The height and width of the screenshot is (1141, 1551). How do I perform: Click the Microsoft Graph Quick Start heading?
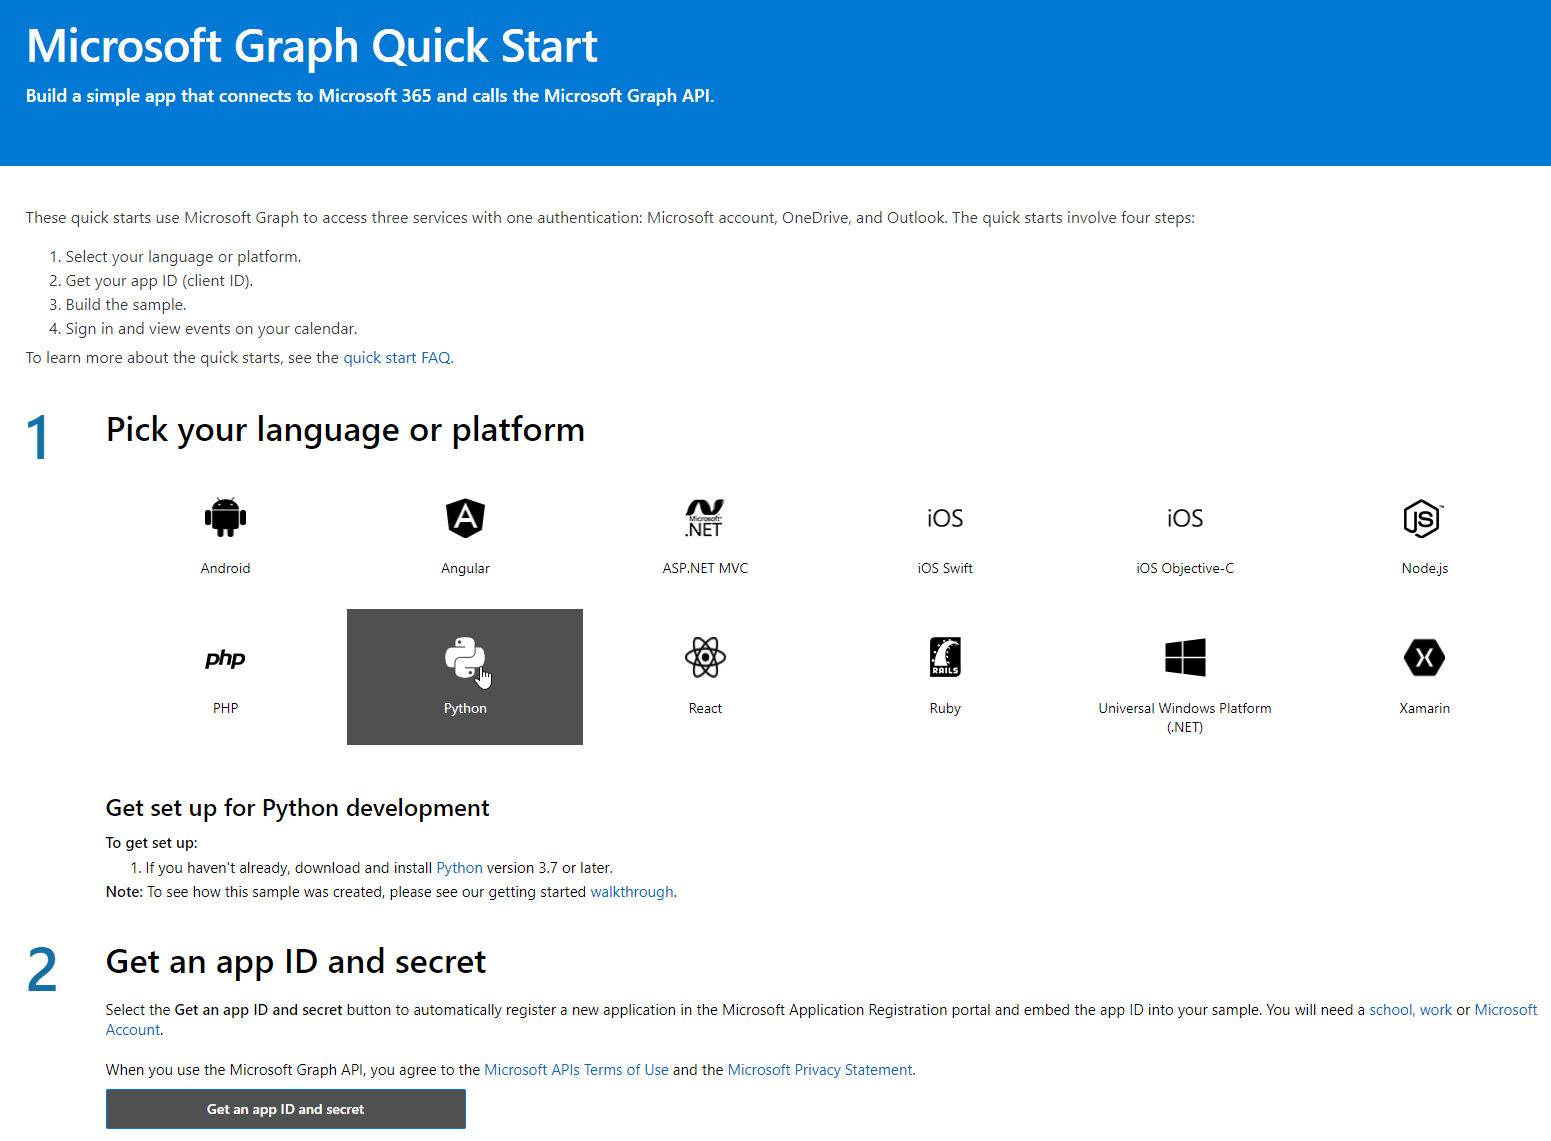(312, 47)
